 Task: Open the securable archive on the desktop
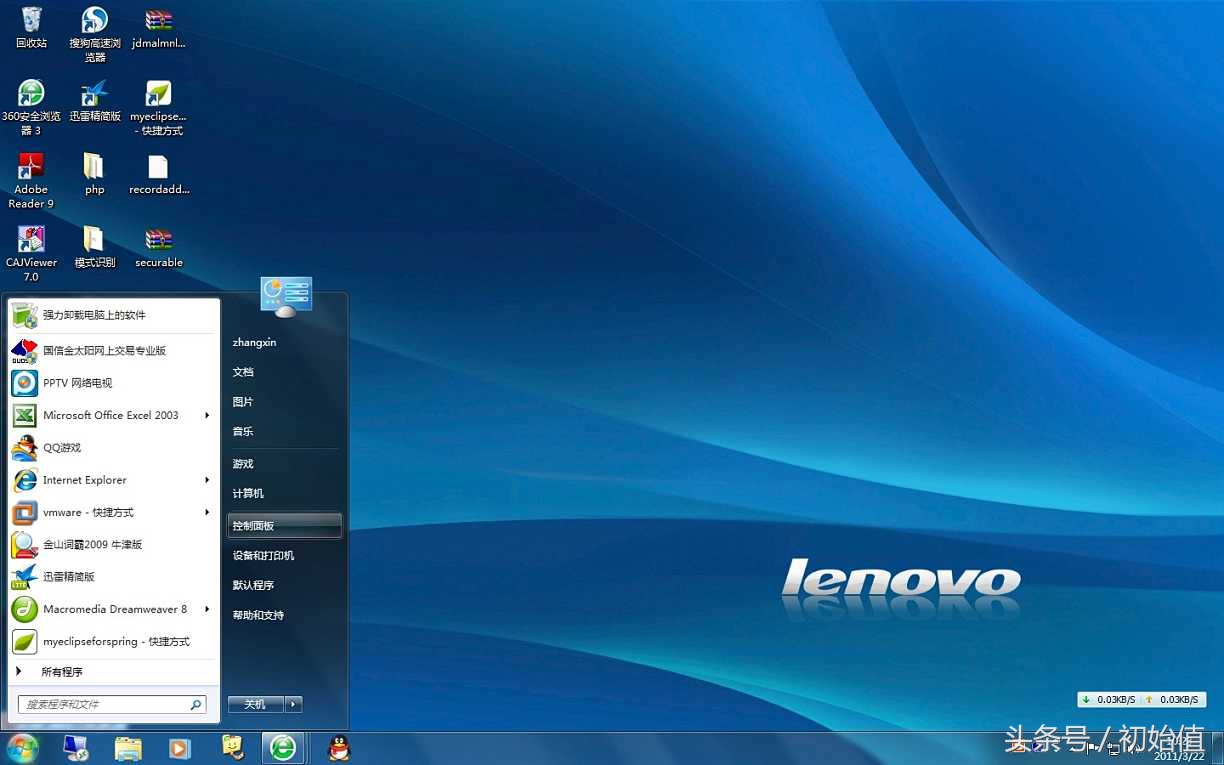pos(158,240)
